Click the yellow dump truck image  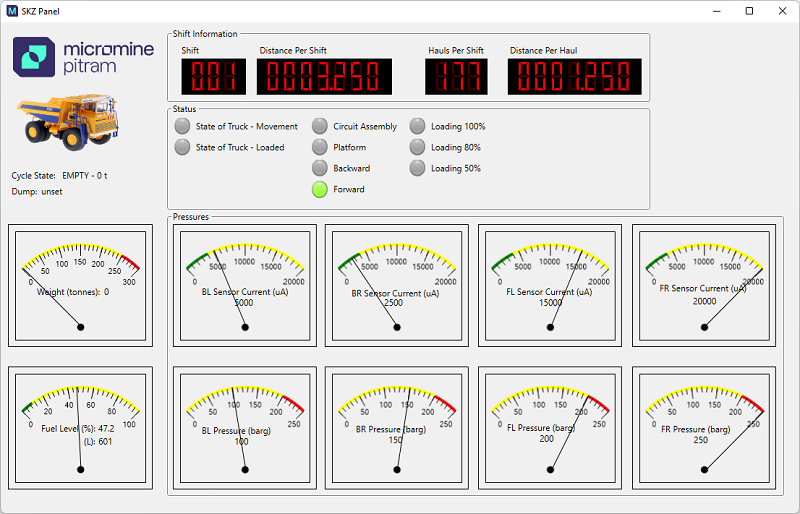68,121
